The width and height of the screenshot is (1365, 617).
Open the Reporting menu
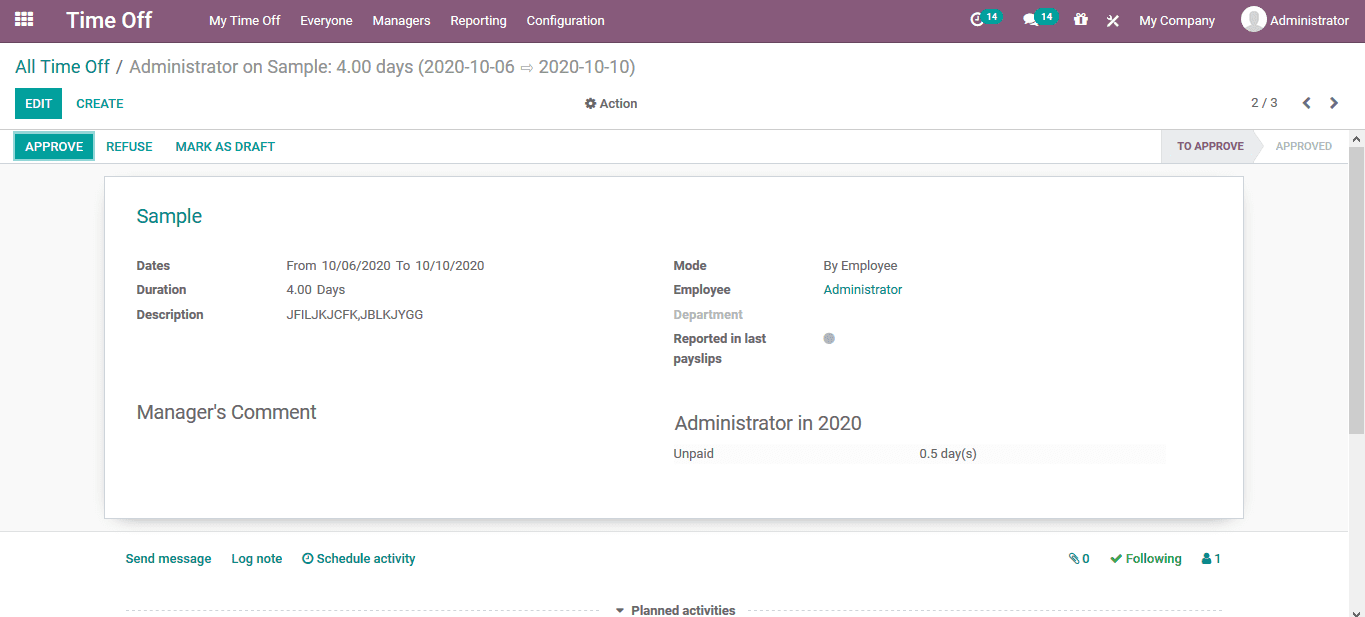[478, 20]
